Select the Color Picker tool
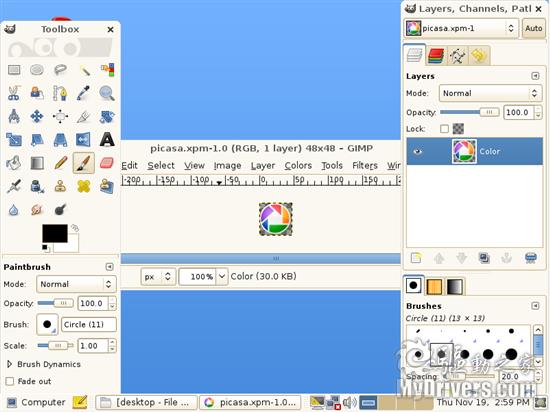The image size is (550, 412). point(84,93)
